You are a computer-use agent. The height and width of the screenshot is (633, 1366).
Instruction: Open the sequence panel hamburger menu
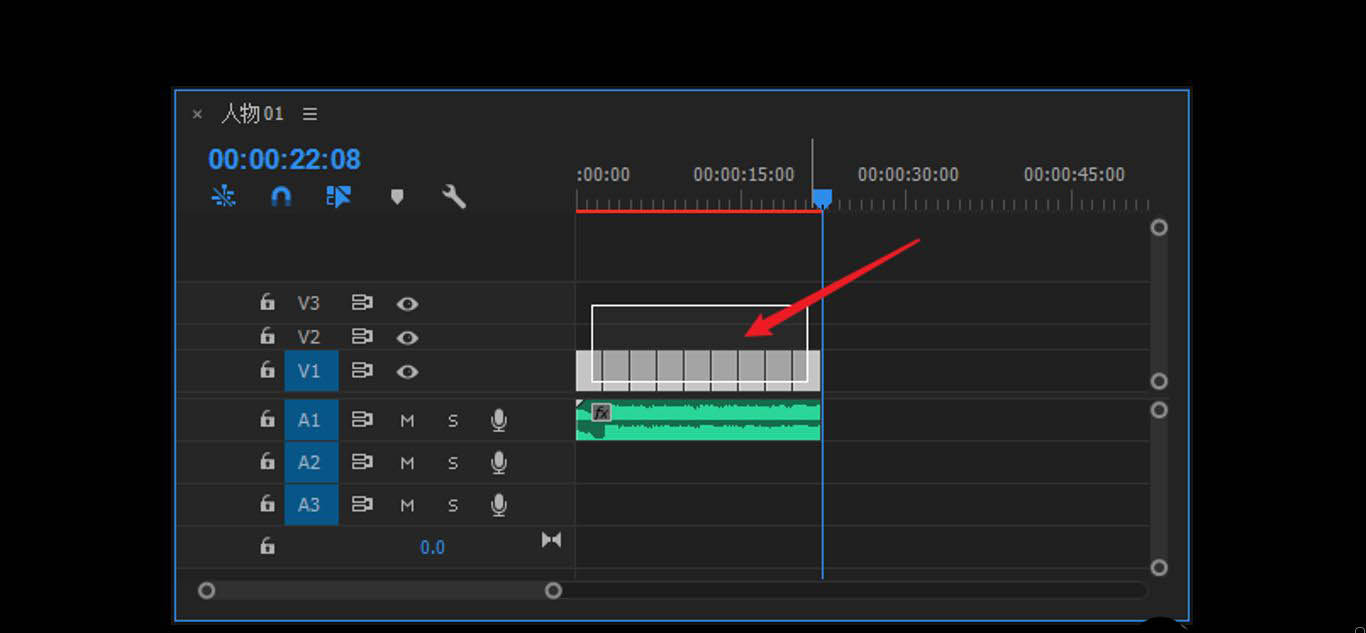point(310,114)
